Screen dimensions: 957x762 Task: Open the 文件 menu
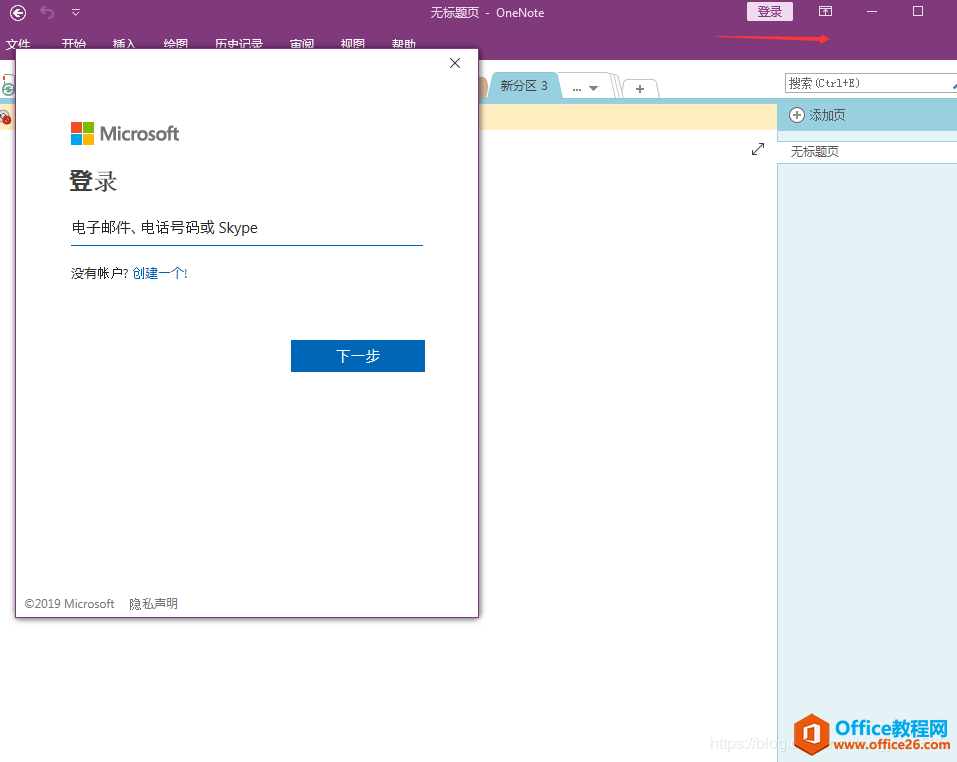[x=18, y=44]
